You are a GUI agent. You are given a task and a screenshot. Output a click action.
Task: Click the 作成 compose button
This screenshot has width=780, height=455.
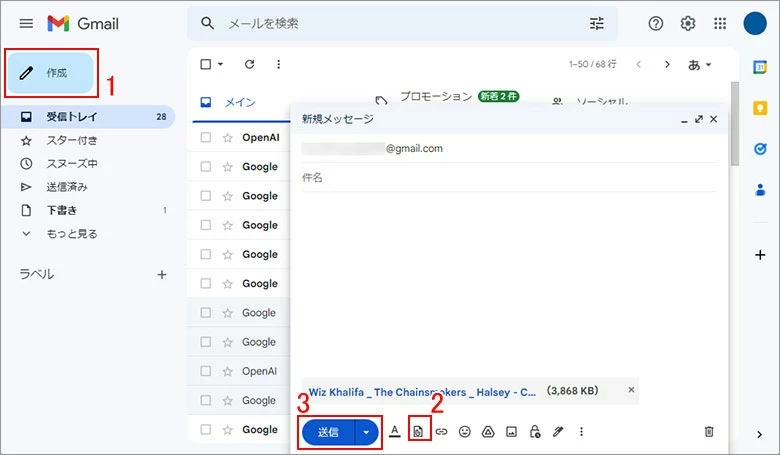point(50,73)
